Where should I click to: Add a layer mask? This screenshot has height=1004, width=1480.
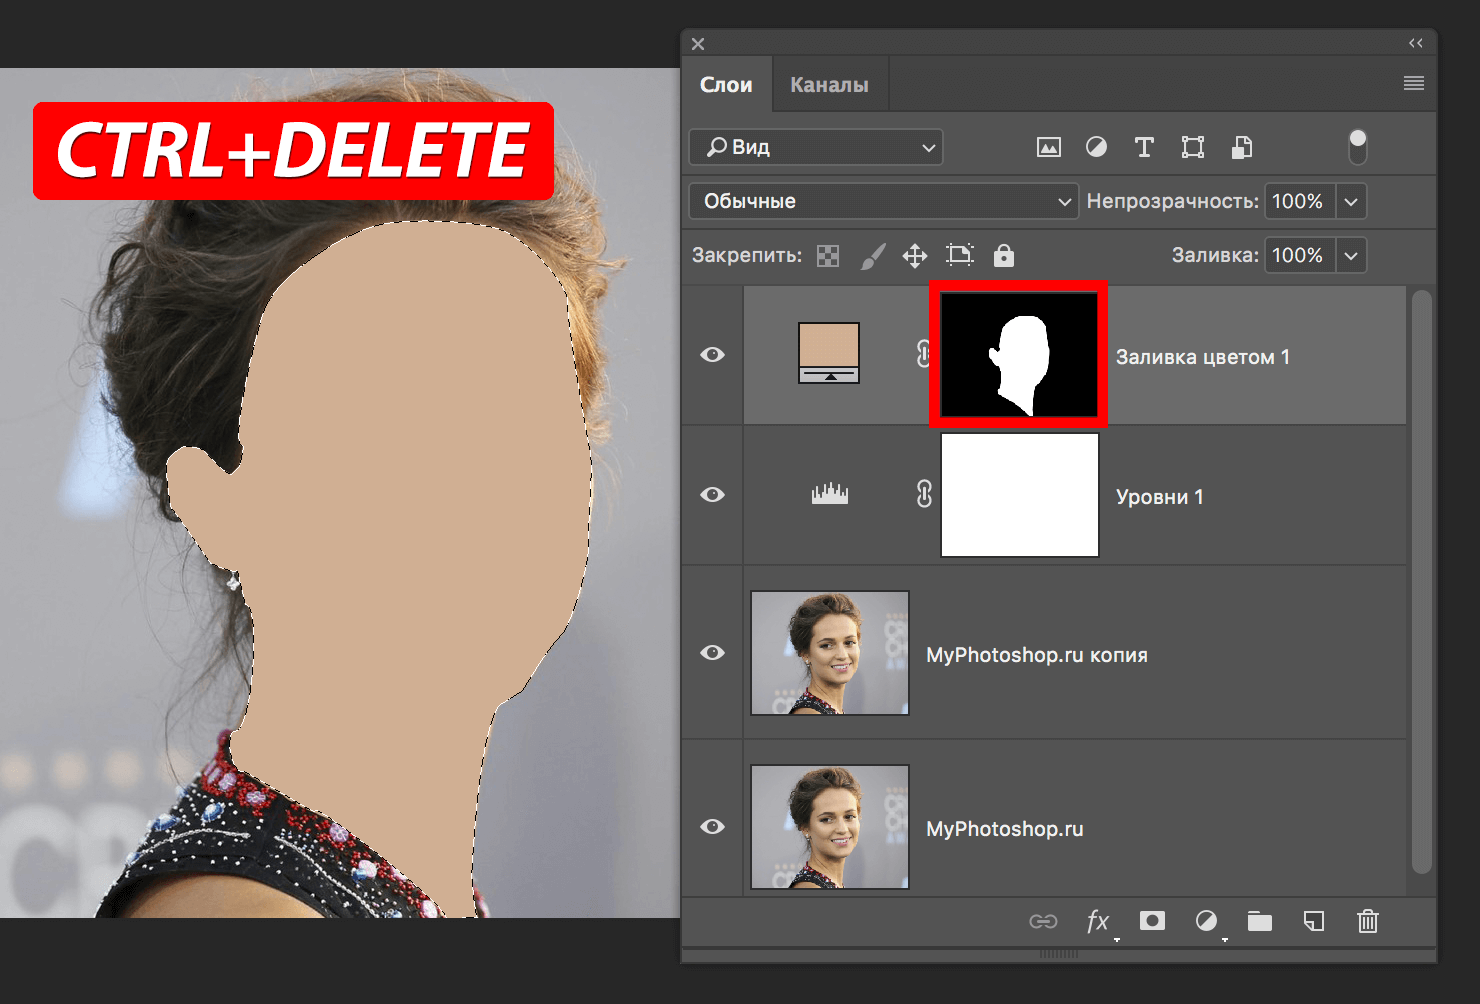click(1152, 921)
